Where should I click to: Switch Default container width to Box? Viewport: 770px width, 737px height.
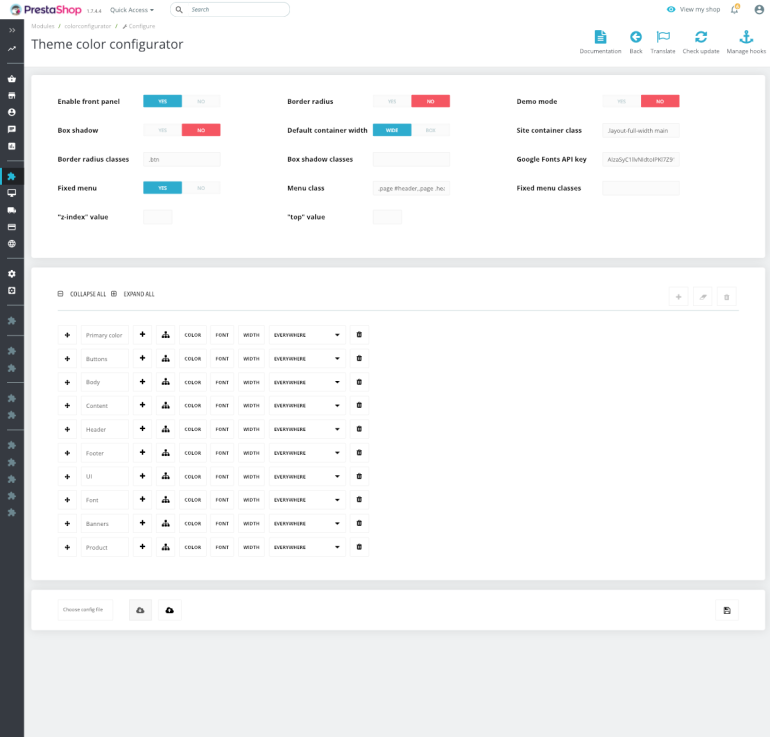(x=430, y=130)
